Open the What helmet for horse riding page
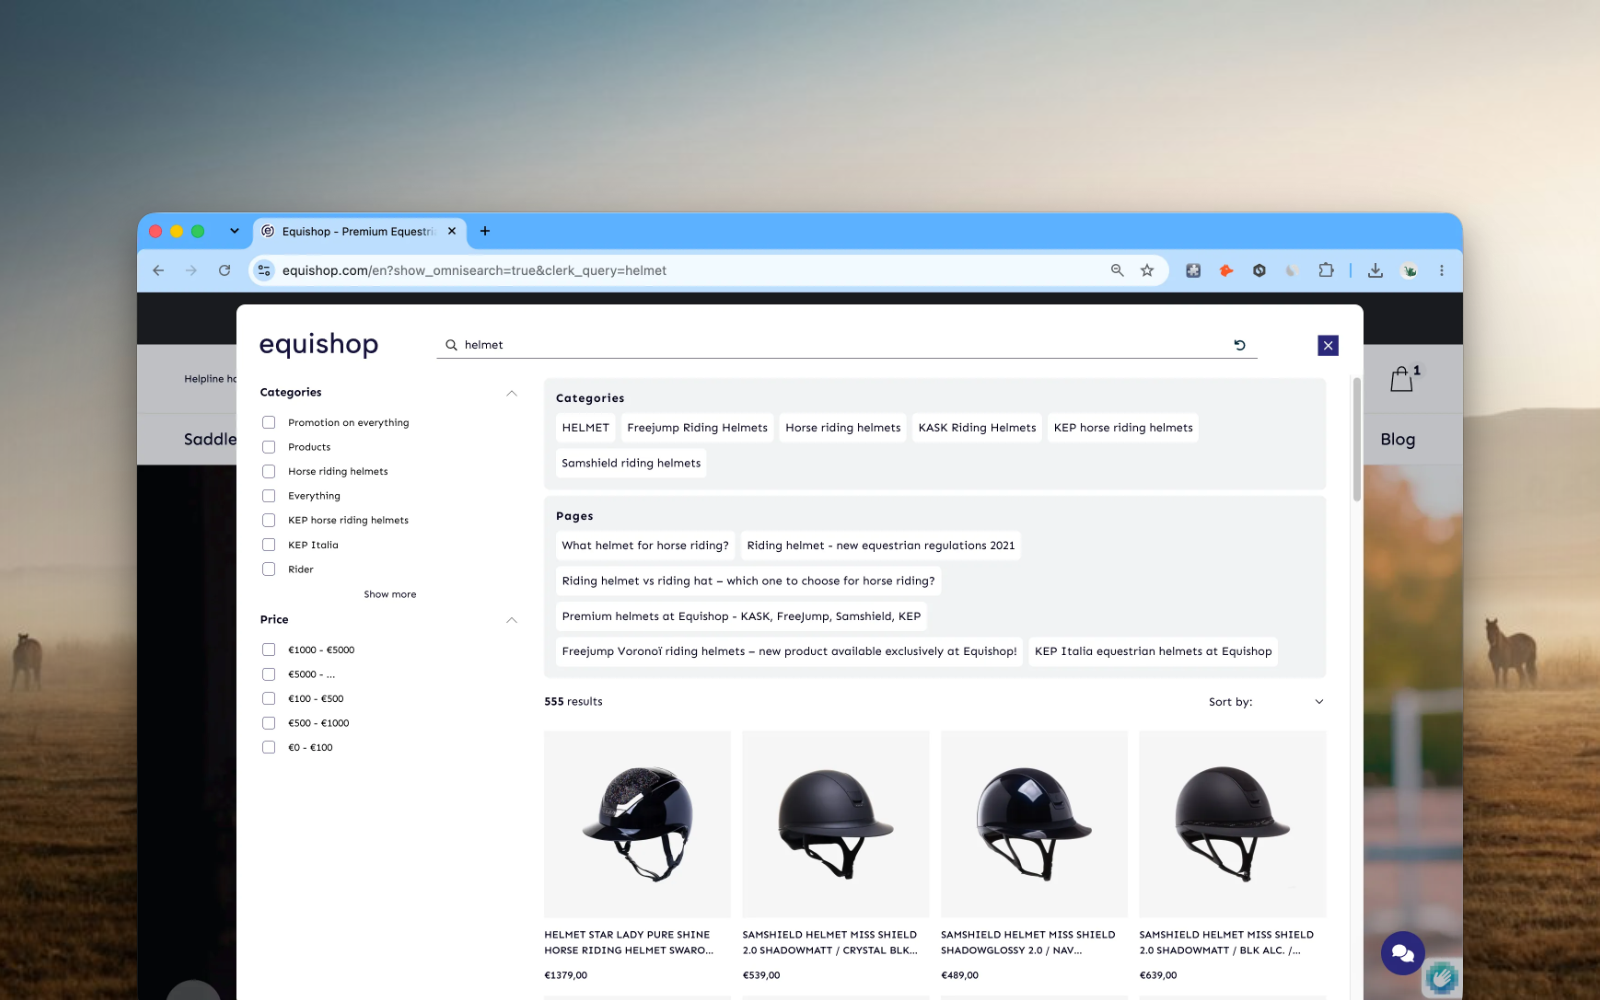Image resolution: width=1600 pixels, height=1000 pixels. tap(645, 546)
